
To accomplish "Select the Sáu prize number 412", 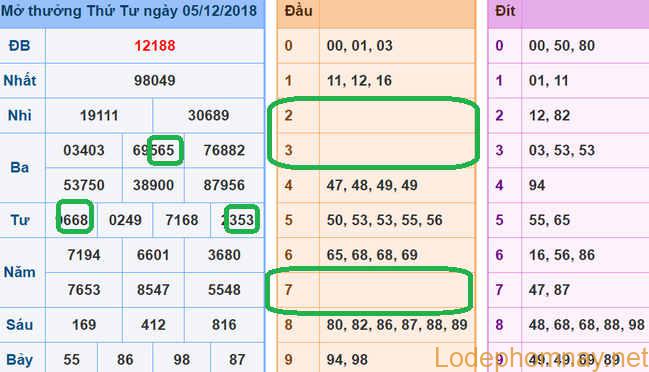I will coord(153,325).
